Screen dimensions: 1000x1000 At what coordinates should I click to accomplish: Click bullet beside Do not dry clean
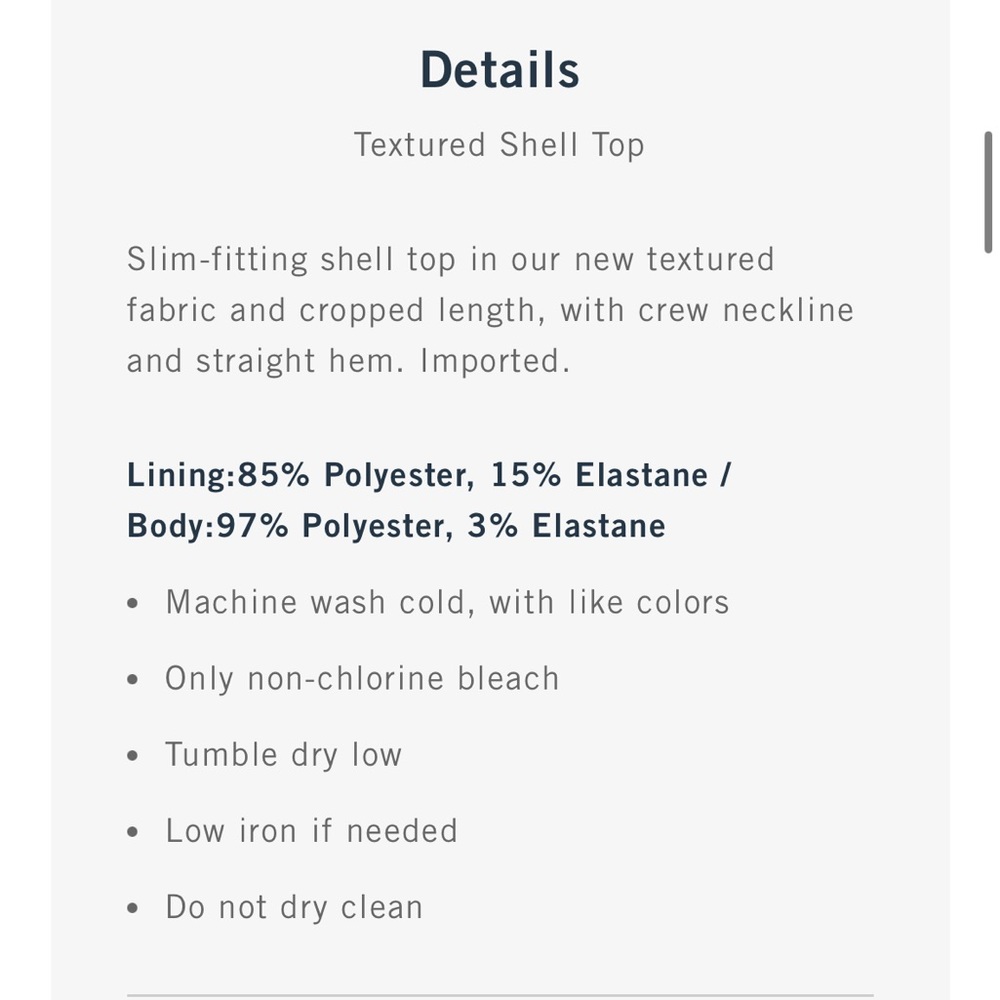tap(134, 909)
